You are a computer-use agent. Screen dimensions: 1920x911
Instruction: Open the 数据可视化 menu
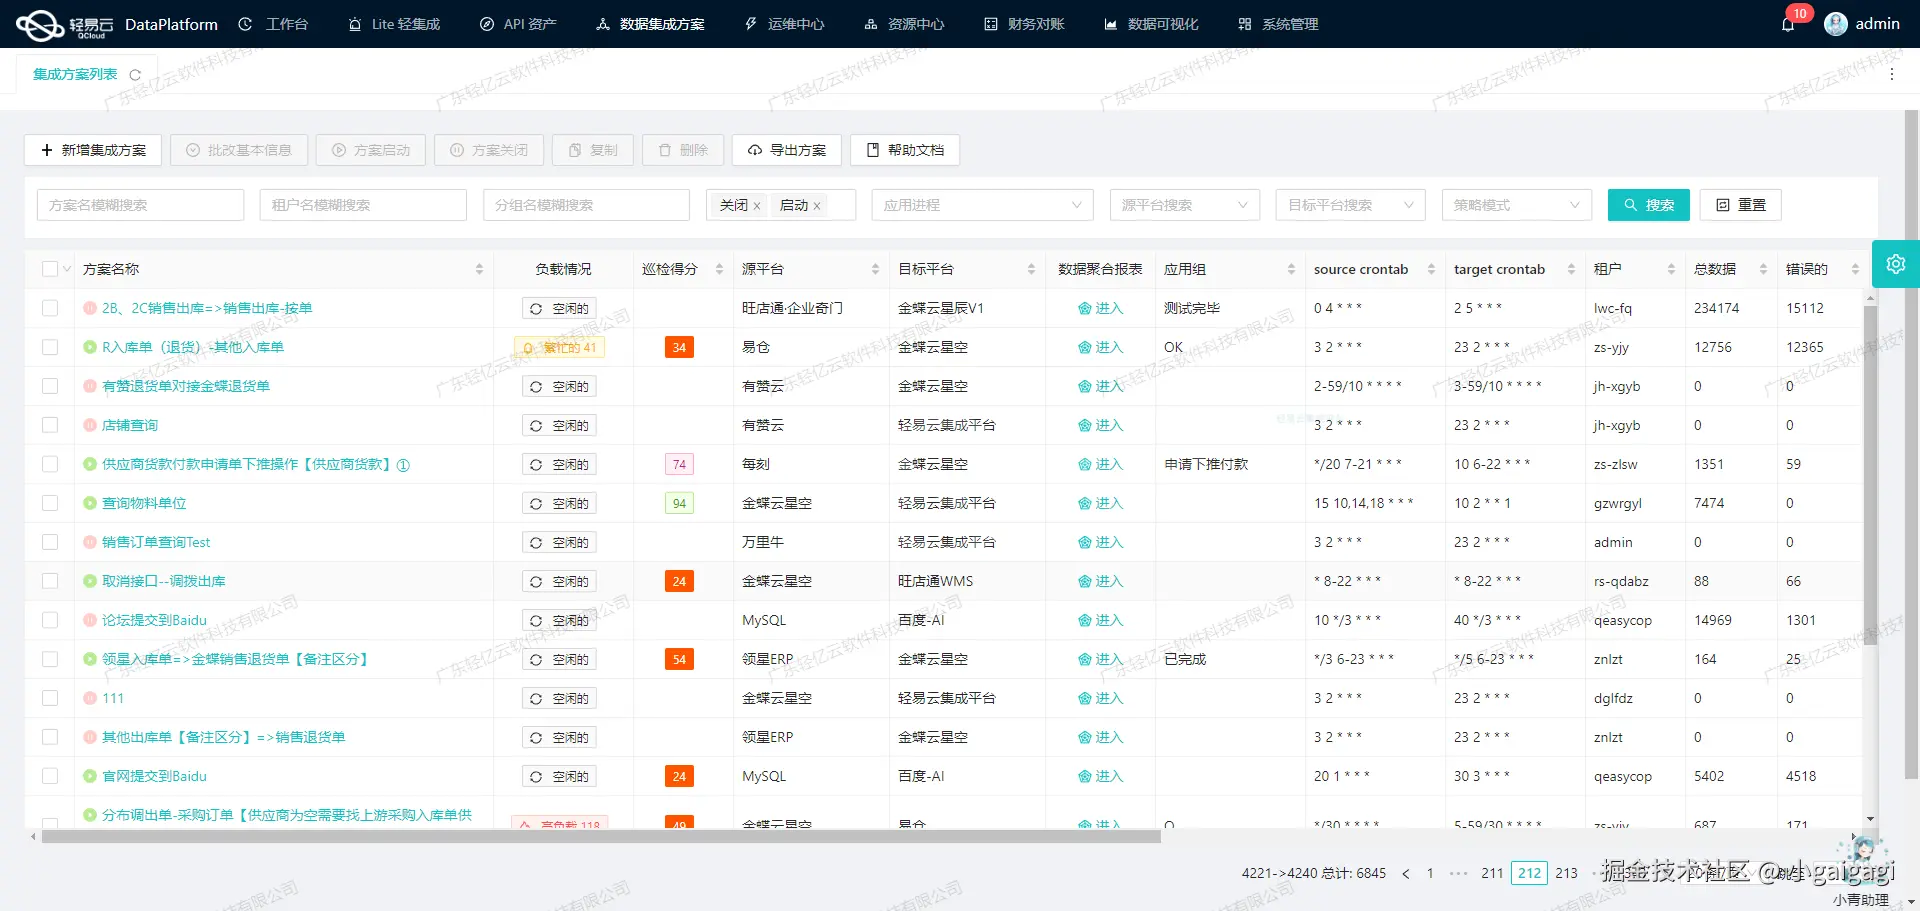coord(1151,23)
